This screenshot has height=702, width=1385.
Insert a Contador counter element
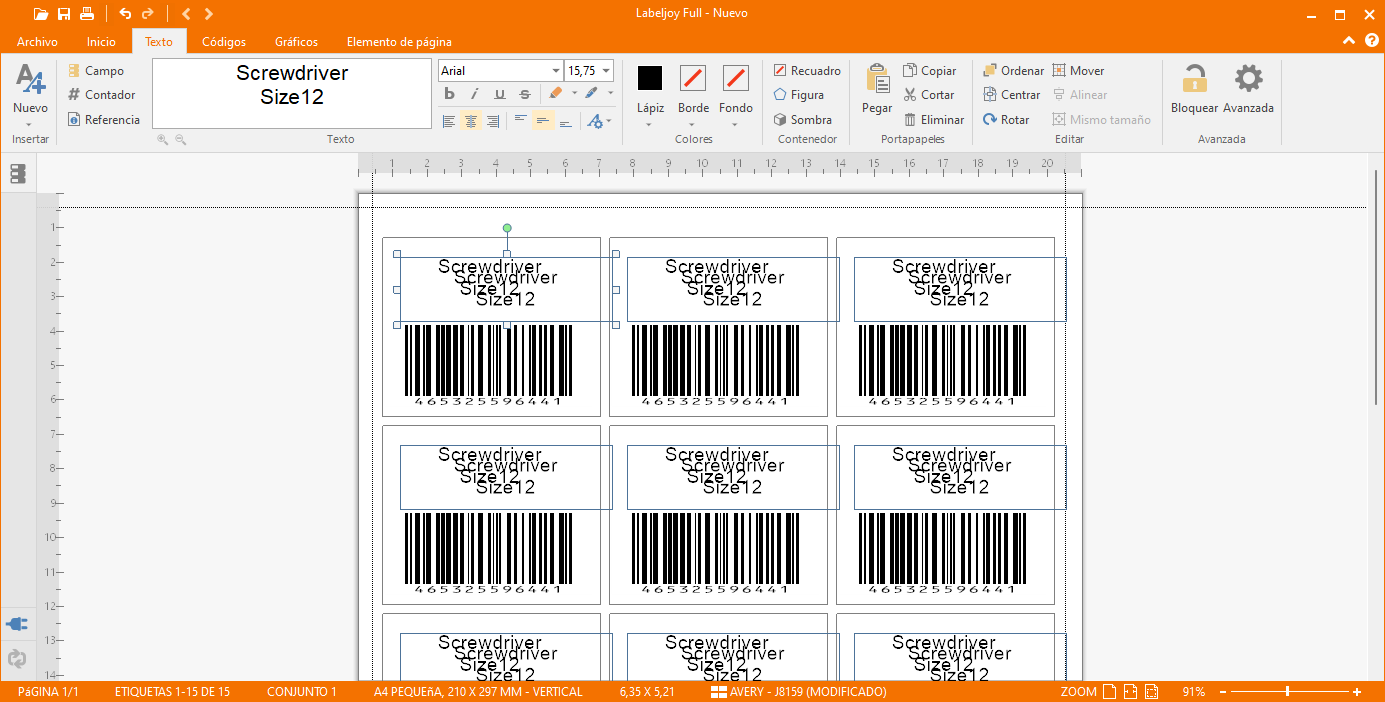pyautogui.click(x=101, y=95)
